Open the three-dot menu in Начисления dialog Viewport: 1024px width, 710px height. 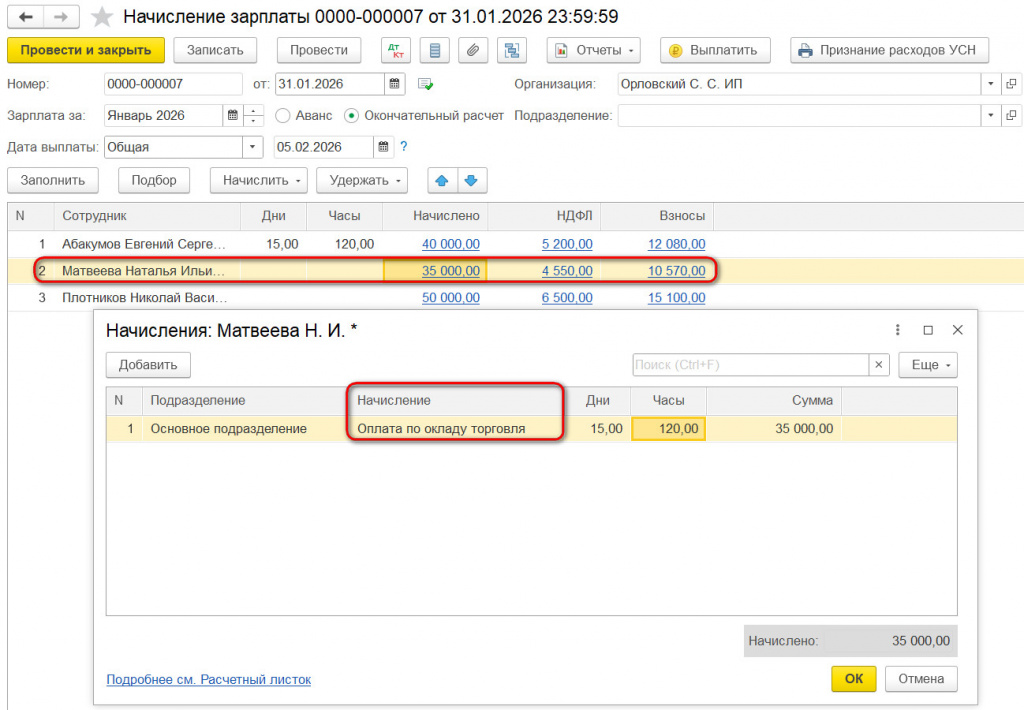click(x=898, y=330)
